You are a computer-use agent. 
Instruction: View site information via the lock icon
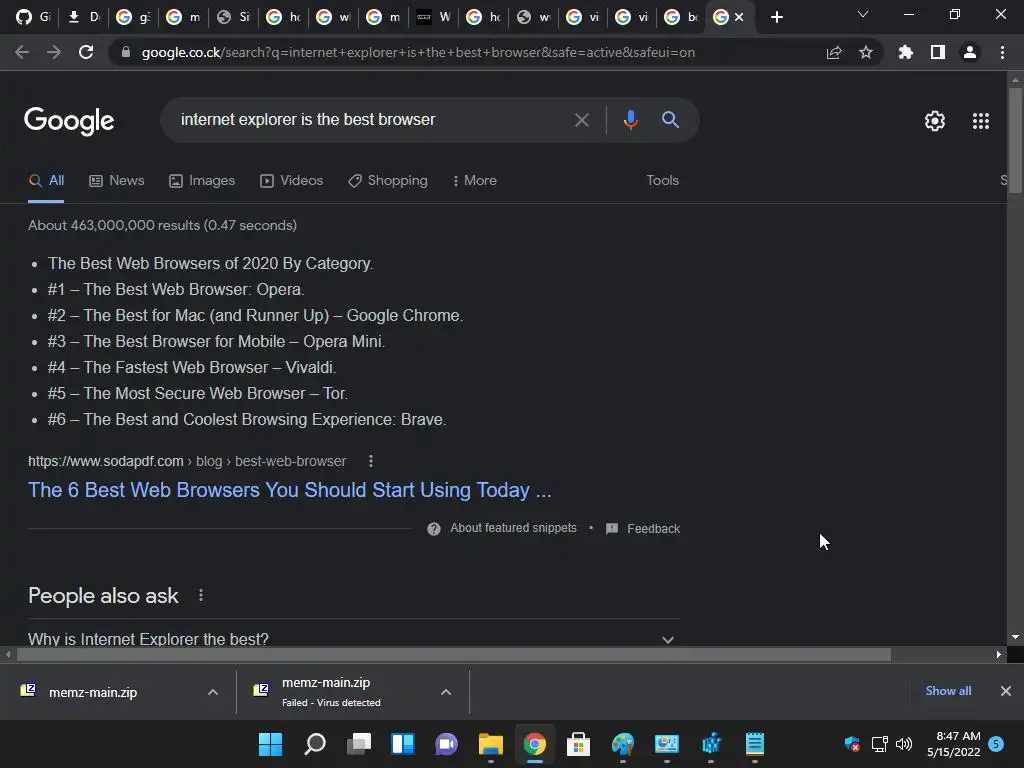(x=126, y=52)
